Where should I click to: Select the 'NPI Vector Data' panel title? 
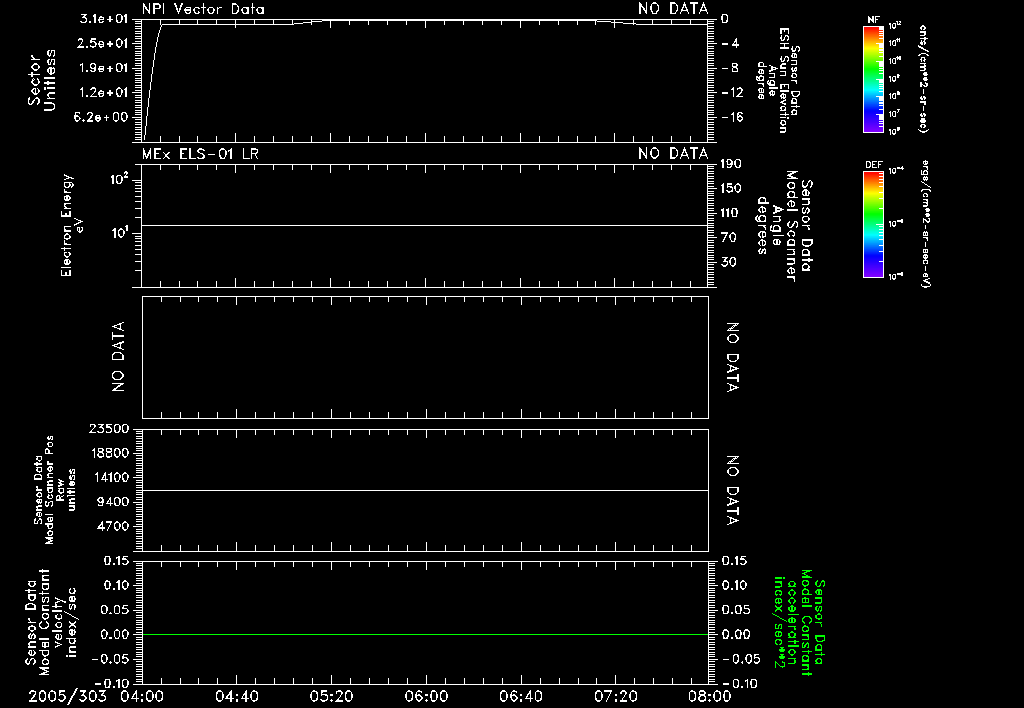click(x=203, y=9)
